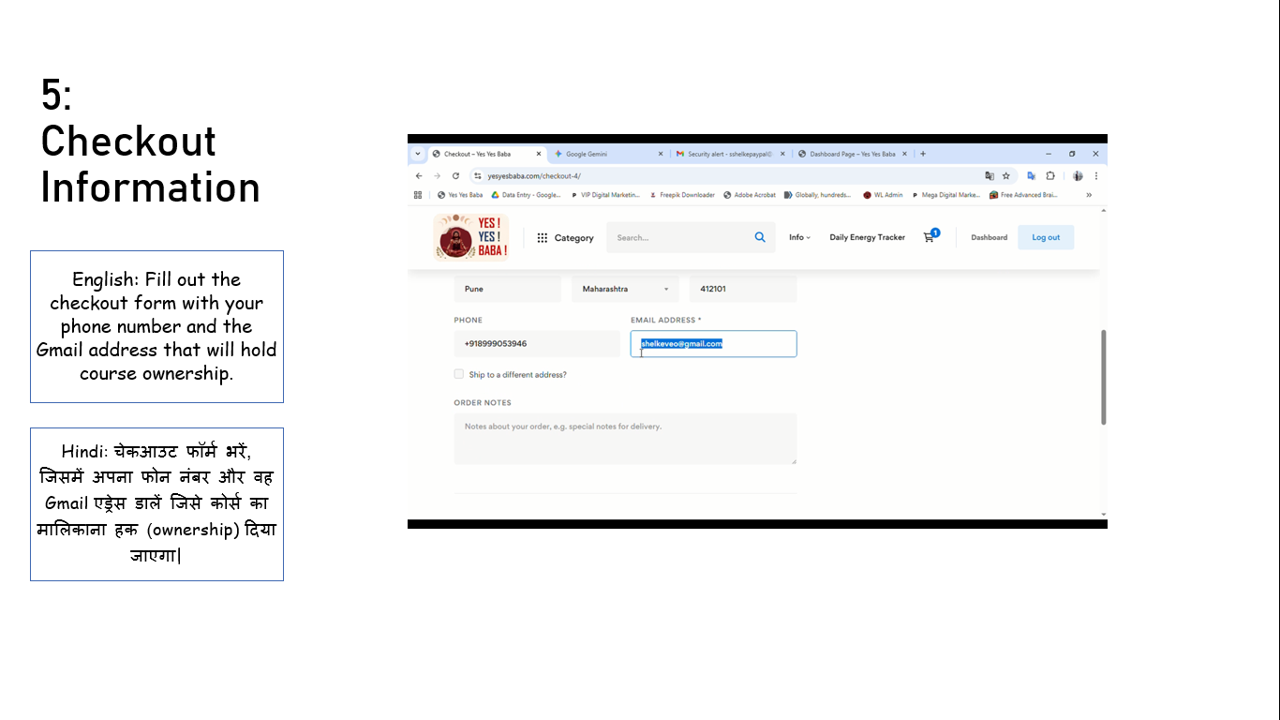Open a new tab with plus icon
The width and height of the screenshot is (1280, 720).
coord(923,154)
